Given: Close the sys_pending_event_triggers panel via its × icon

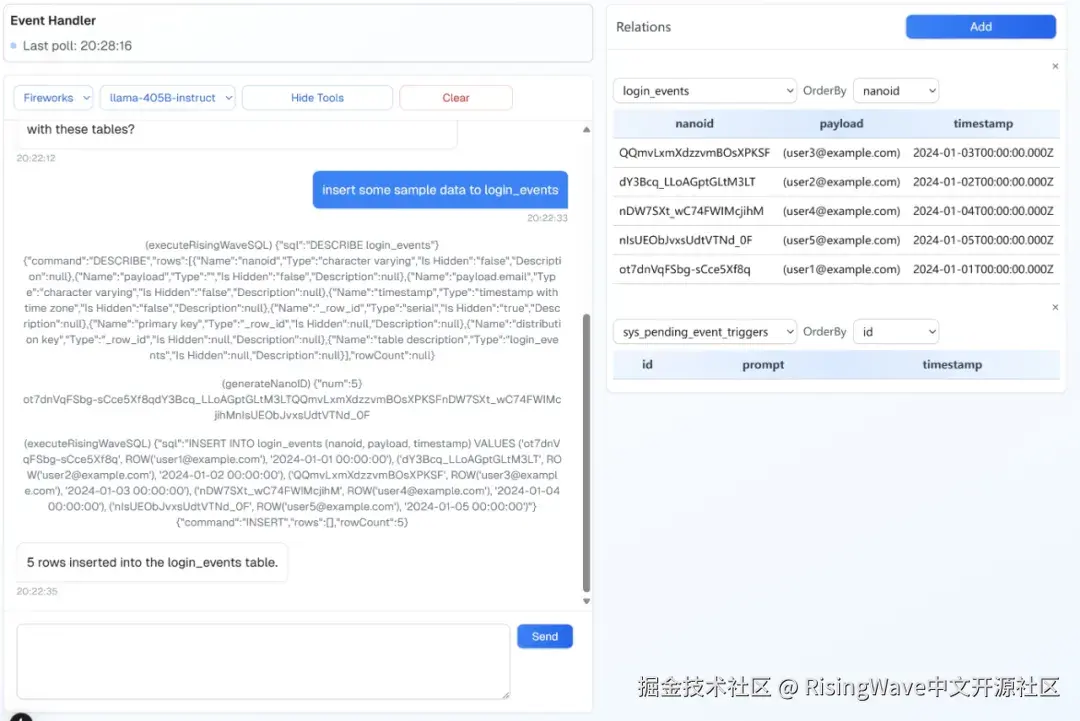Looking at the screenshot, I should coord(1056,307).
